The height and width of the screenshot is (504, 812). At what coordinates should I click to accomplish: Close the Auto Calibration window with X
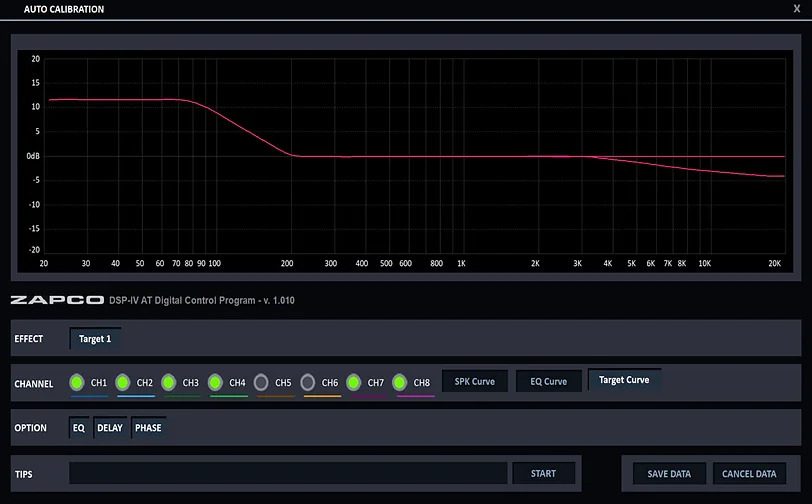(797, 9)
